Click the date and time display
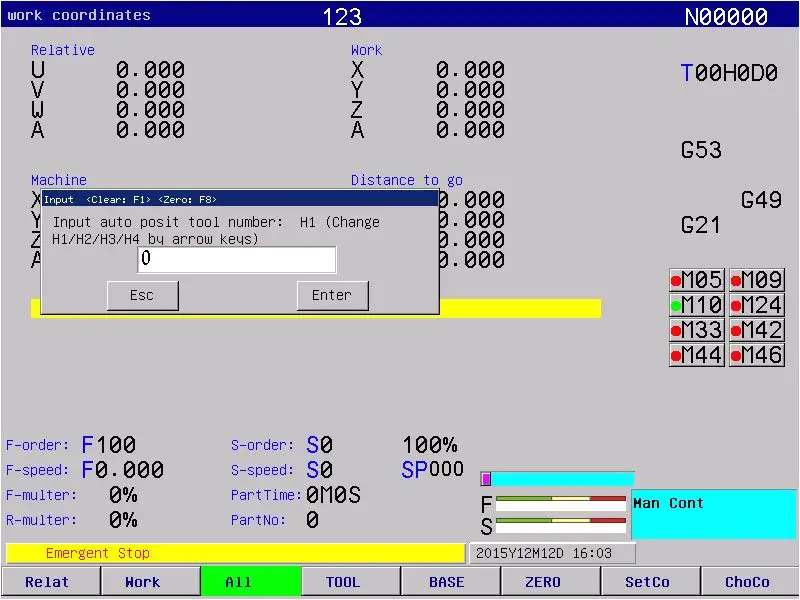Screen dimensions: 800x600 pos(552,553)
